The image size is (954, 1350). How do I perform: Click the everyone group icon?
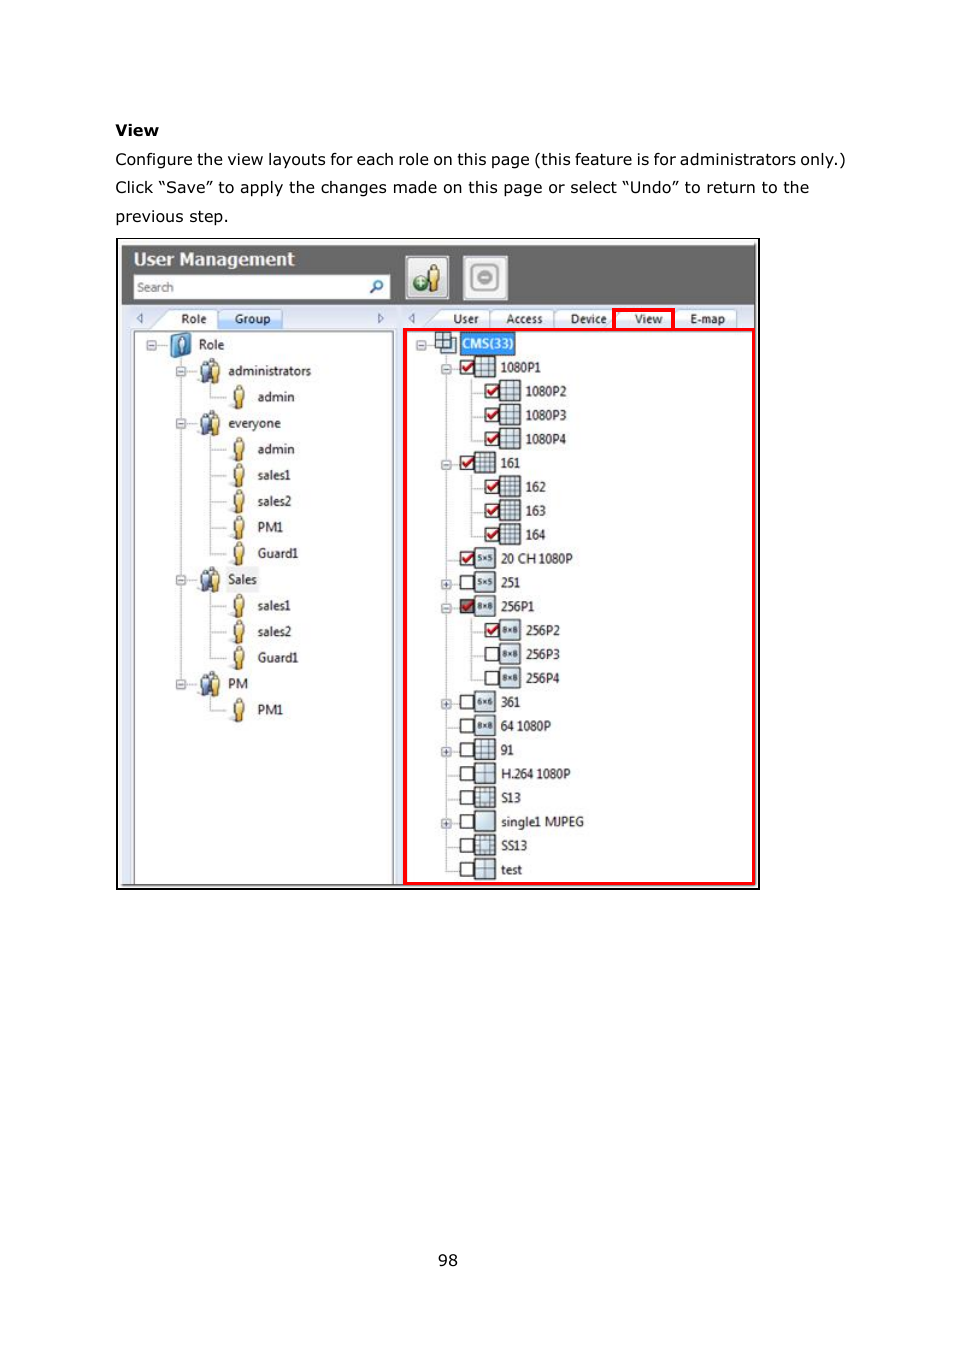coord(210,424)
